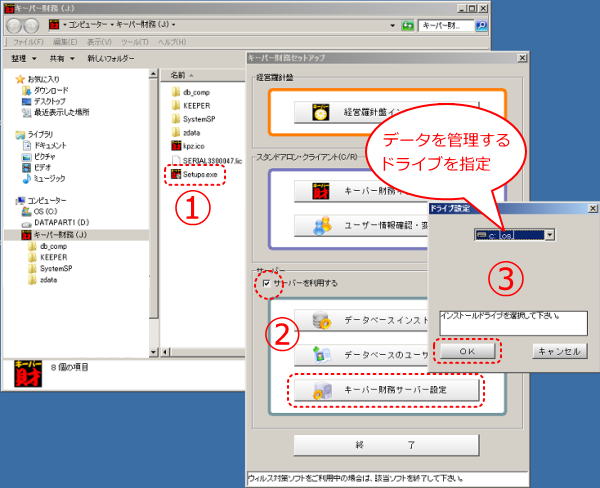The width and height of the screenshot is (600, 488).
Task: Open the kpz.ico file
Action: [x=188, y=146]
